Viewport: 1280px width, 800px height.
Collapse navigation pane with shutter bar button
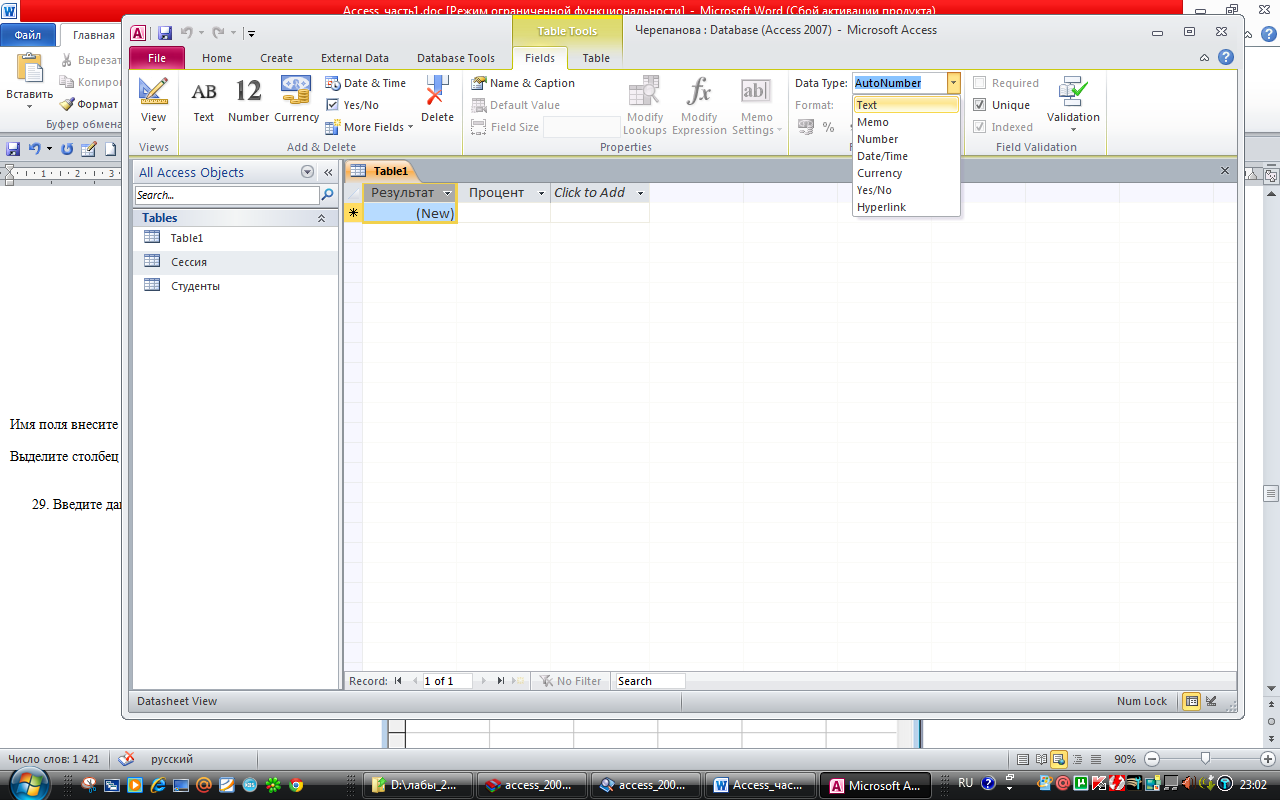328,172
